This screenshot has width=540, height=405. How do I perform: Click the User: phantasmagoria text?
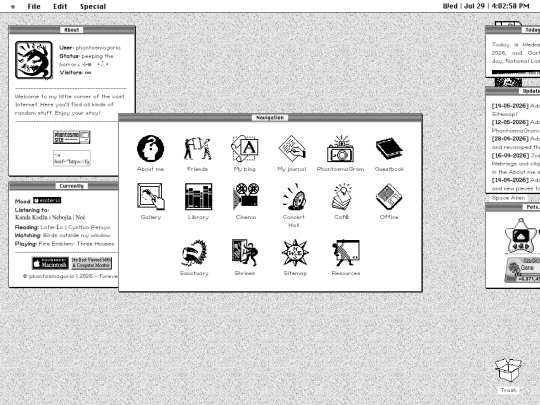pyautogui.click(x=90, y=48)
